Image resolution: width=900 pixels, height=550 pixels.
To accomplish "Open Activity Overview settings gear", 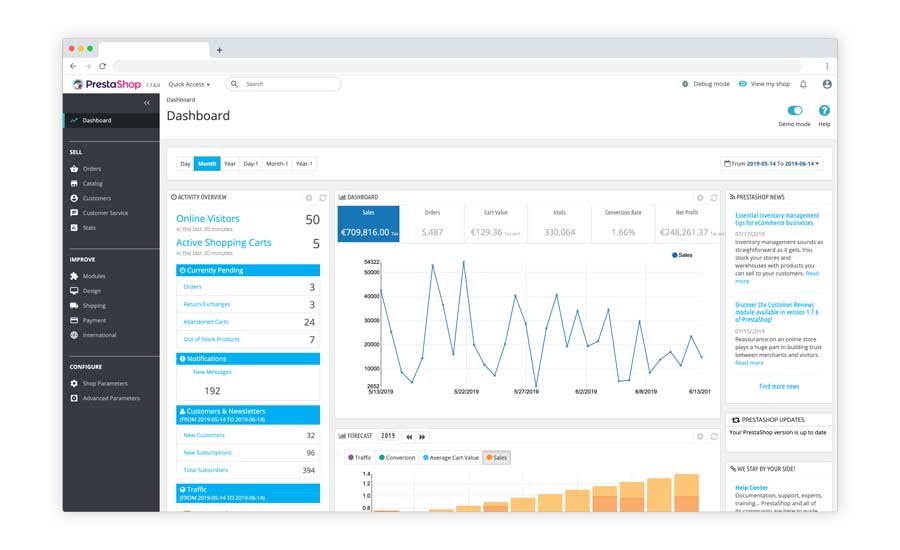I will [309, 197].
